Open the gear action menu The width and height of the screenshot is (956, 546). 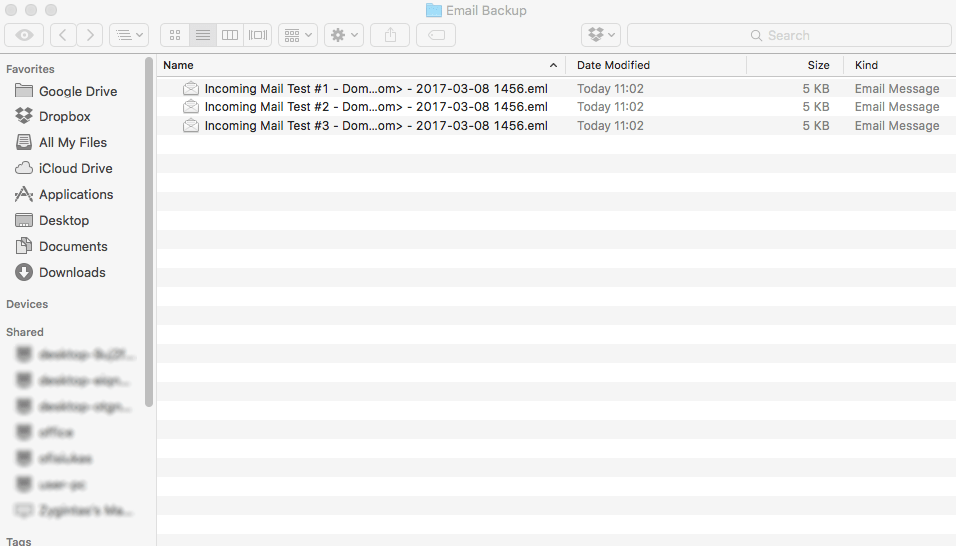pyautogui.click(x=344, y=35)
